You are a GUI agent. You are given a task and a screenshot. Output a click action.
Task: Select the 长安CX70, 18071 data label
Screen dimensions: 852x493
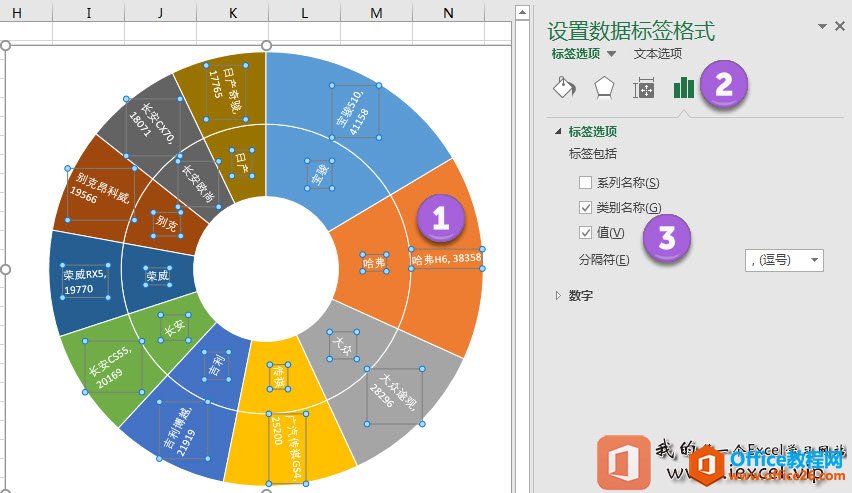(x=153, y=128)
